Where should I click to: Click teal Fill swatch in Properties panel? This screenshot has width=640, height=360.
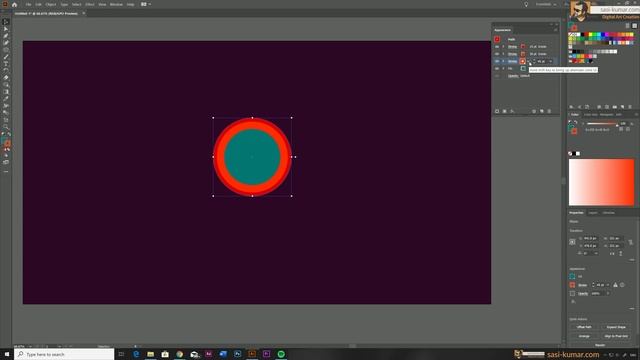pos(572,276)
